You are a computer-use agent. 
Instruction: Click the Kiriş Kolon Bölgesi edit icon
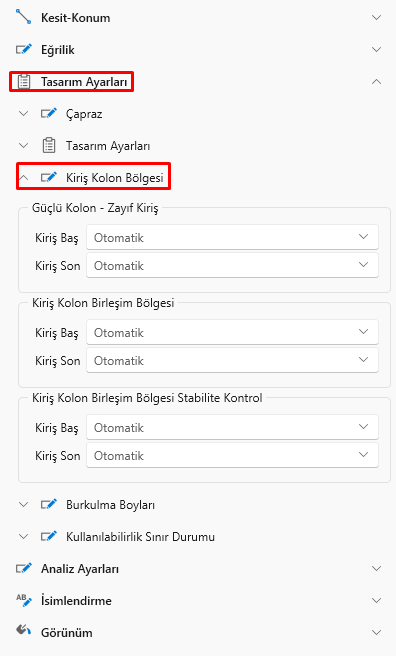[x=49, y=177]
